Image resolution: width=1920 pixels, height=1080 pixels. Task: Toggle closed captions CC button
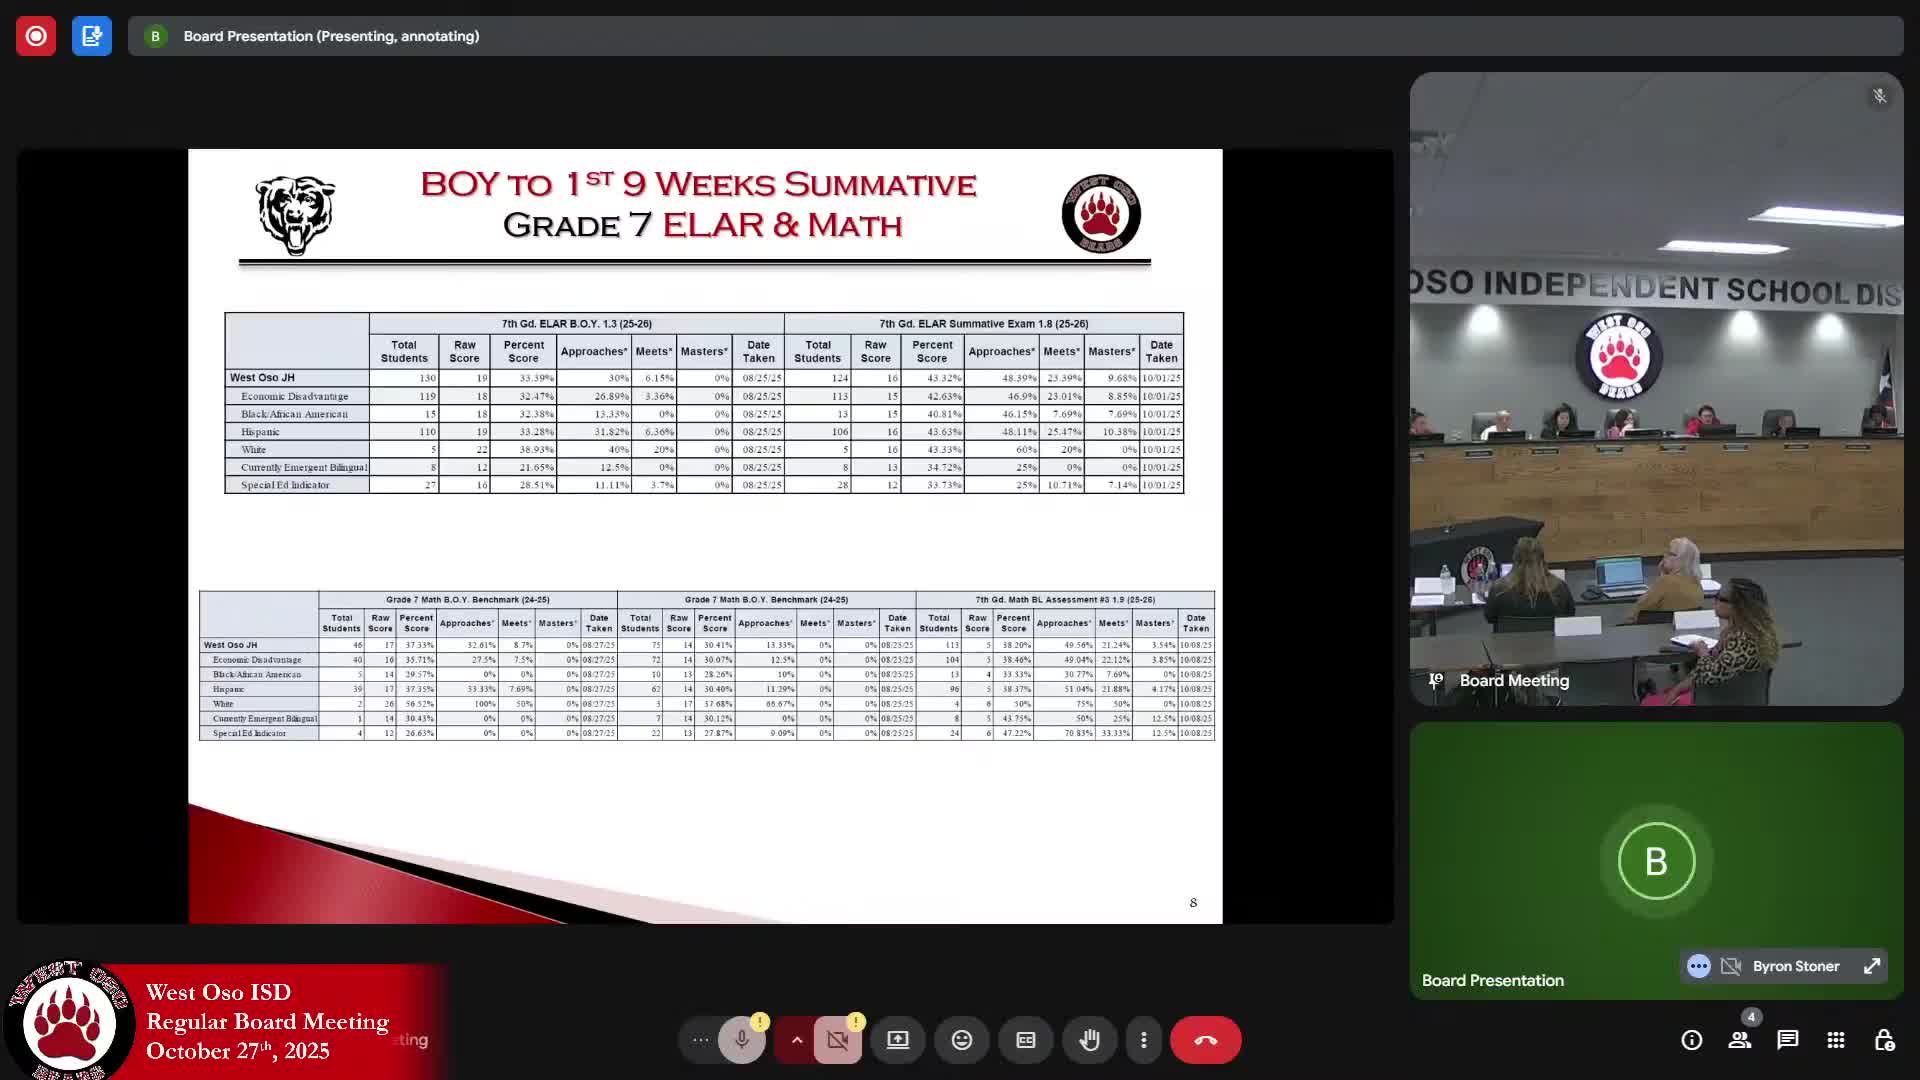[x=1026, y=1040]
